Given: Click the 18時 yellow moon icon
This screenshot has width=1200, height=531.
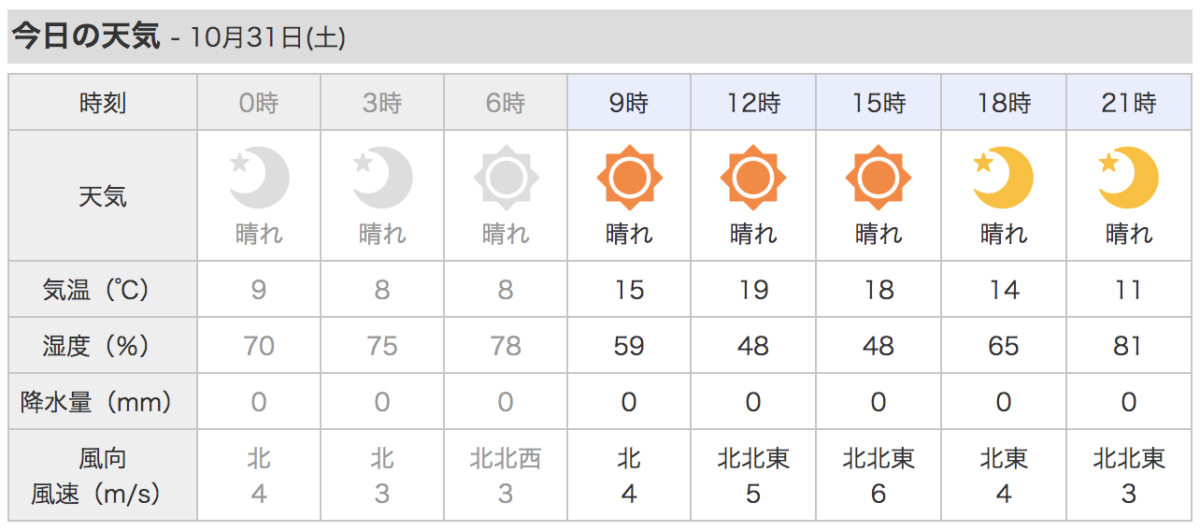Looking at the screenshot, I should (1003, 179).
